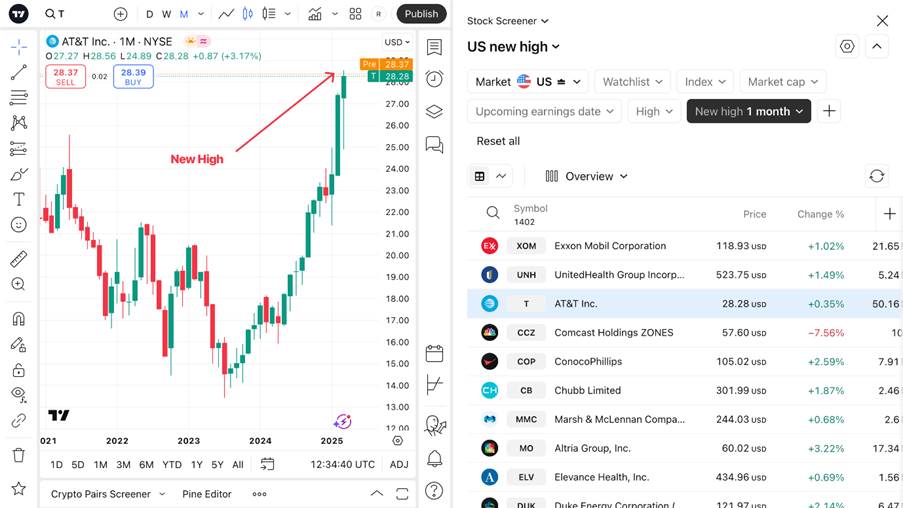903x508 pixels.
Task: Switch chart interval to D
Action: [150, 14]
